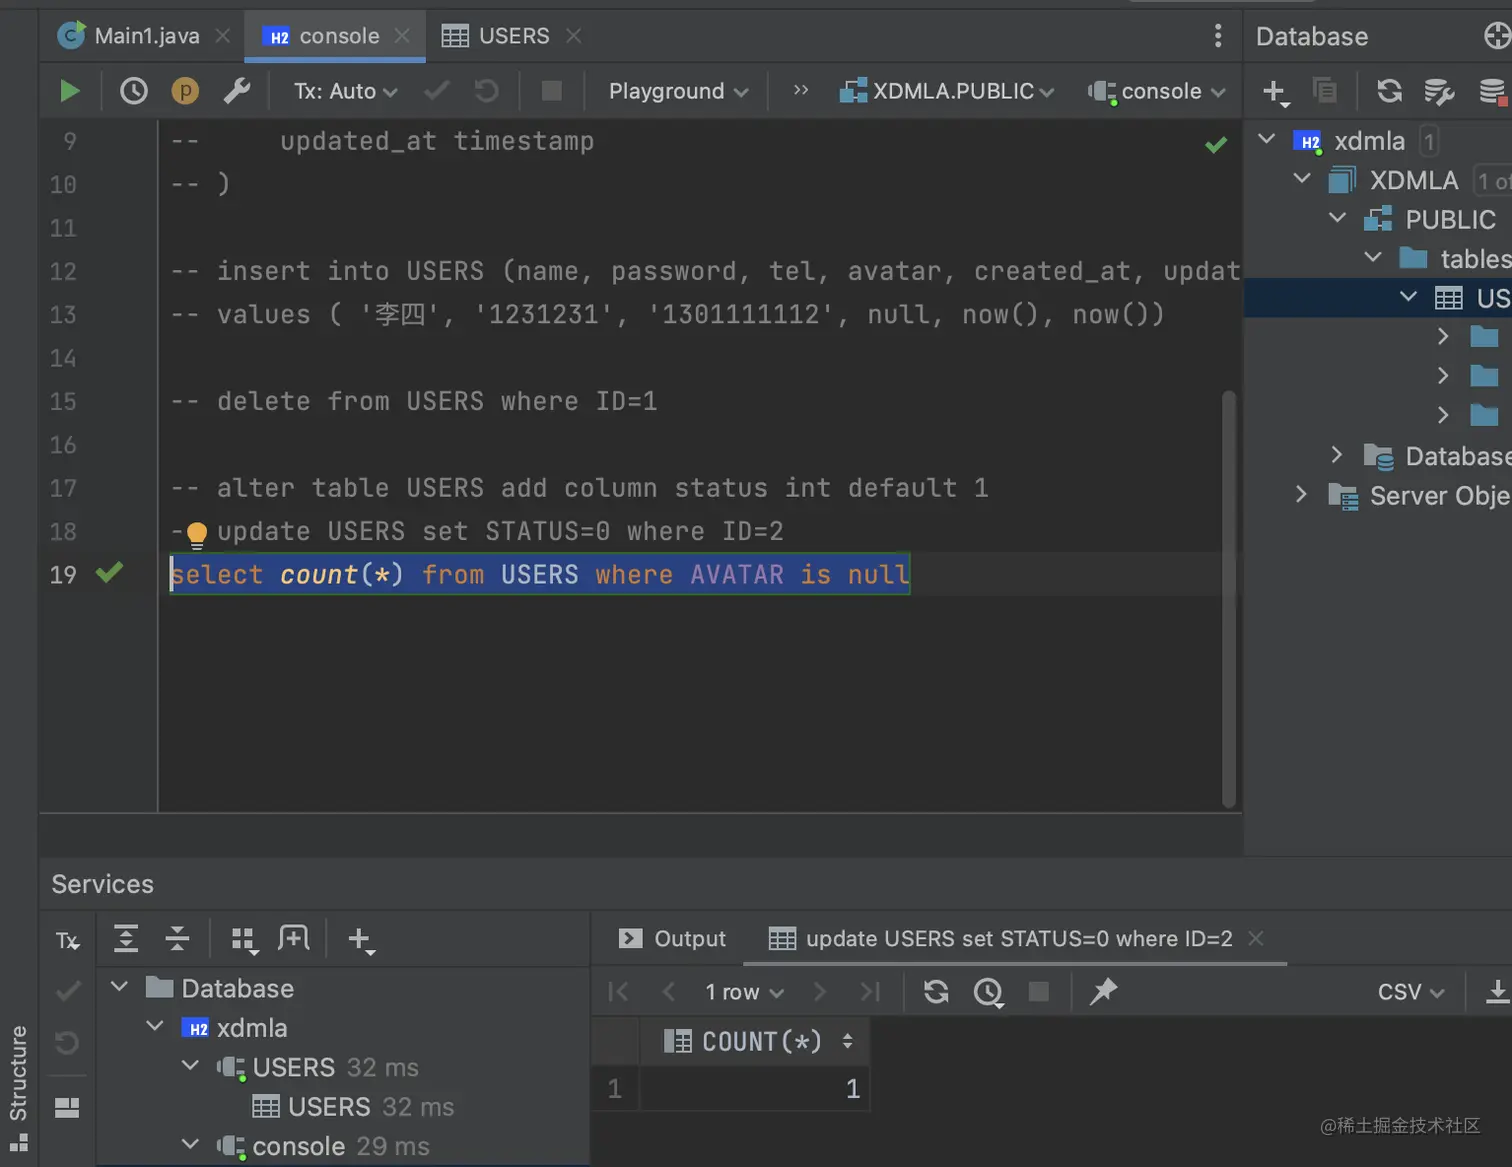
Task: Collapse the tables folder node
Action: click(x=1374, y=258)
